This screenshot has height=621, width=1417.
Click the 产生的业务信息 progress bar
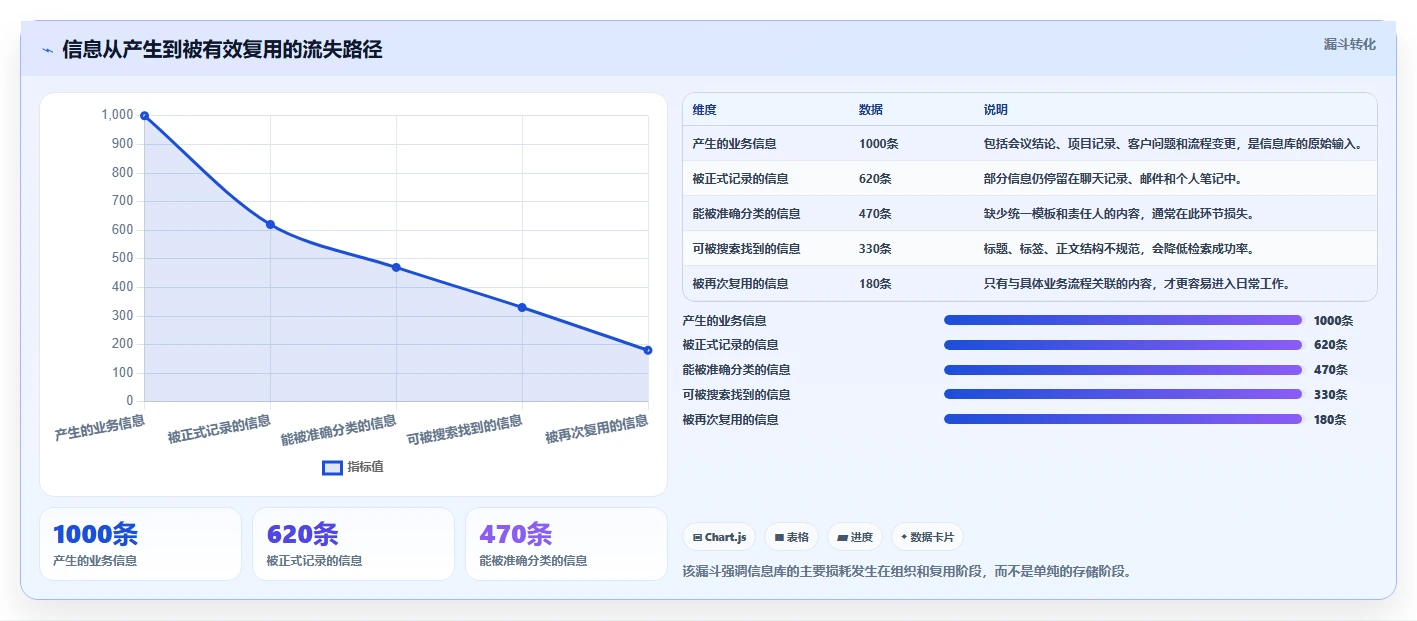click(x=1123, y=320)
